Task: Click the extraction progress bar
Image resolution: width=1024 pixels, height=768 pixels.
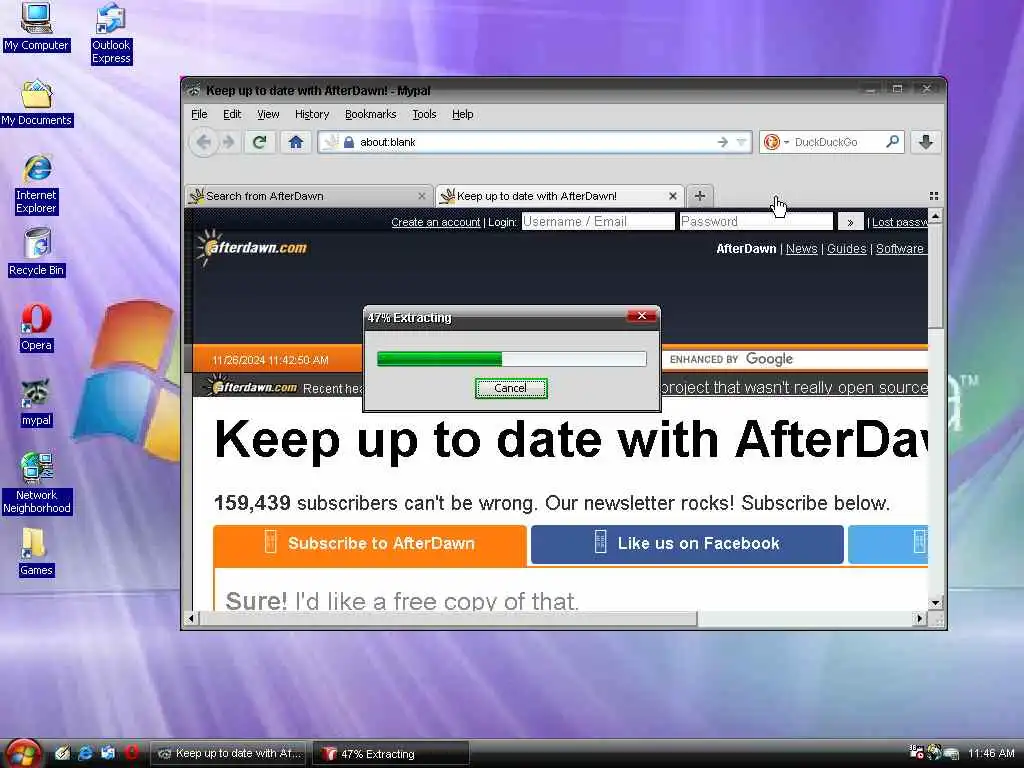Action: pos(511,359)
